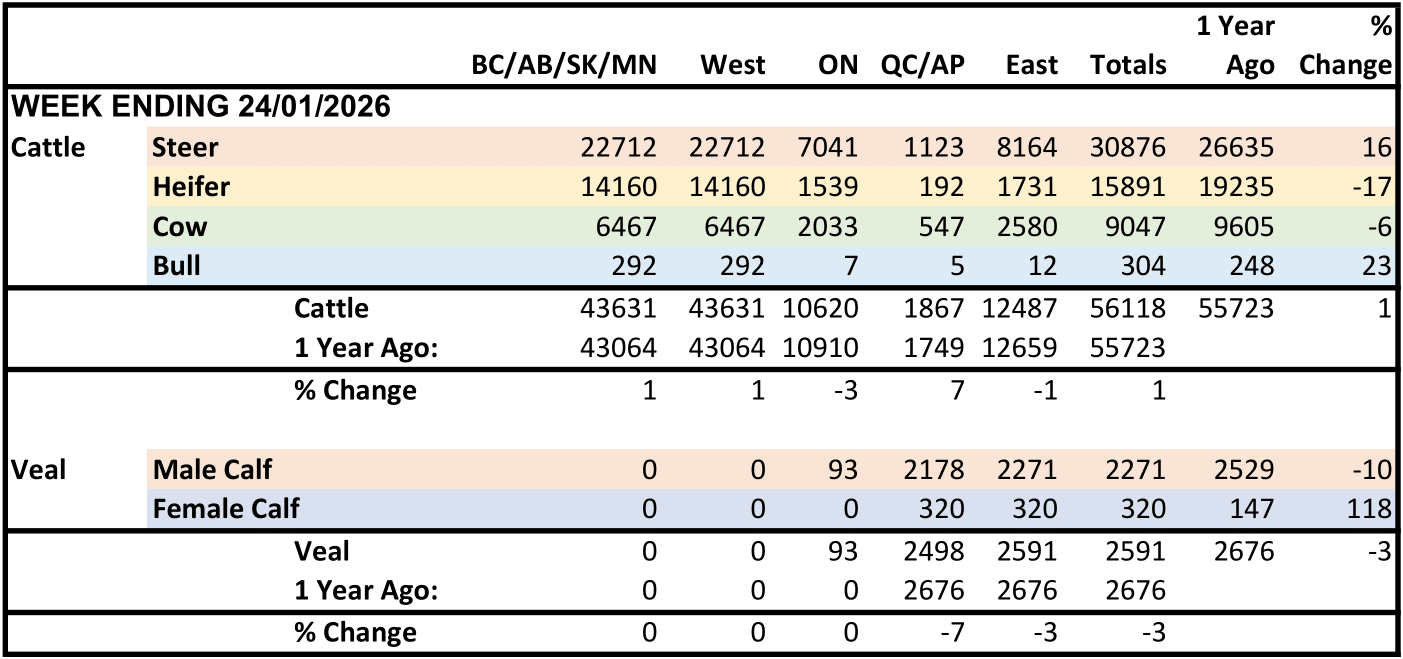Select the Bull row label
The height and width of the screenshot is (659, 1403).
click(x=177, y=266)
